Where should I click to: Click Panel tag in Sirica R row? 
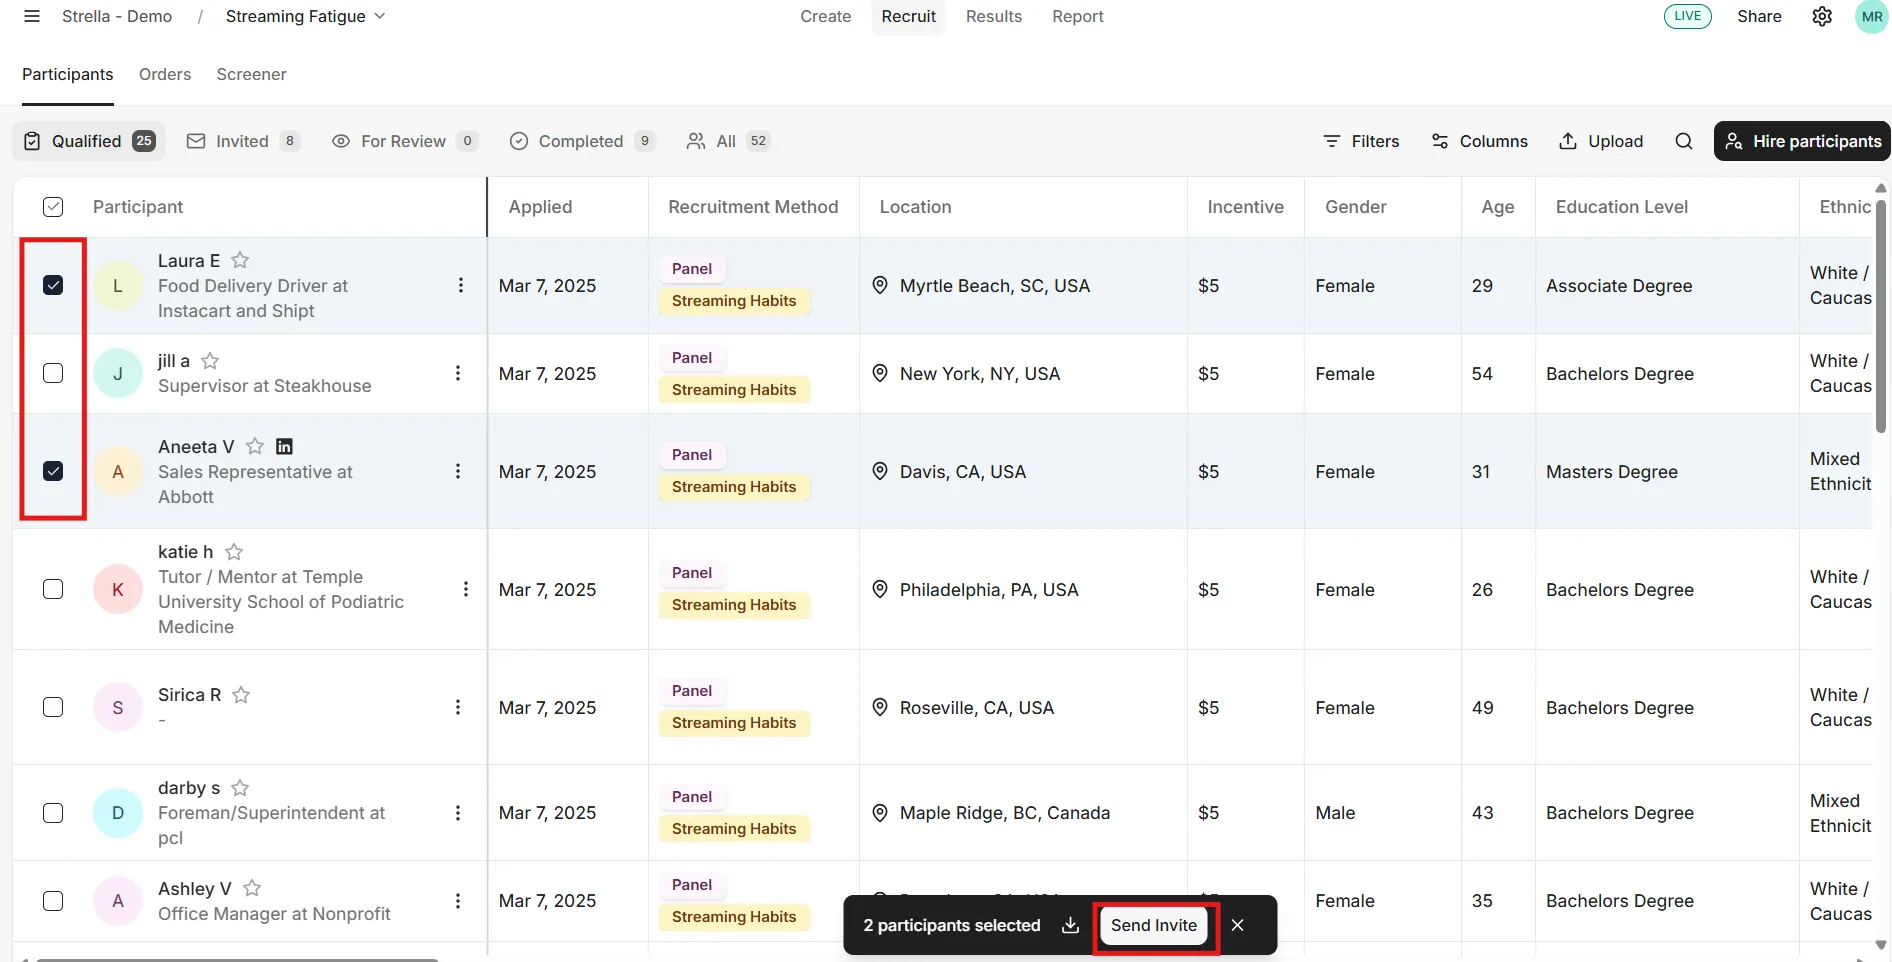(x=692, y=691)
